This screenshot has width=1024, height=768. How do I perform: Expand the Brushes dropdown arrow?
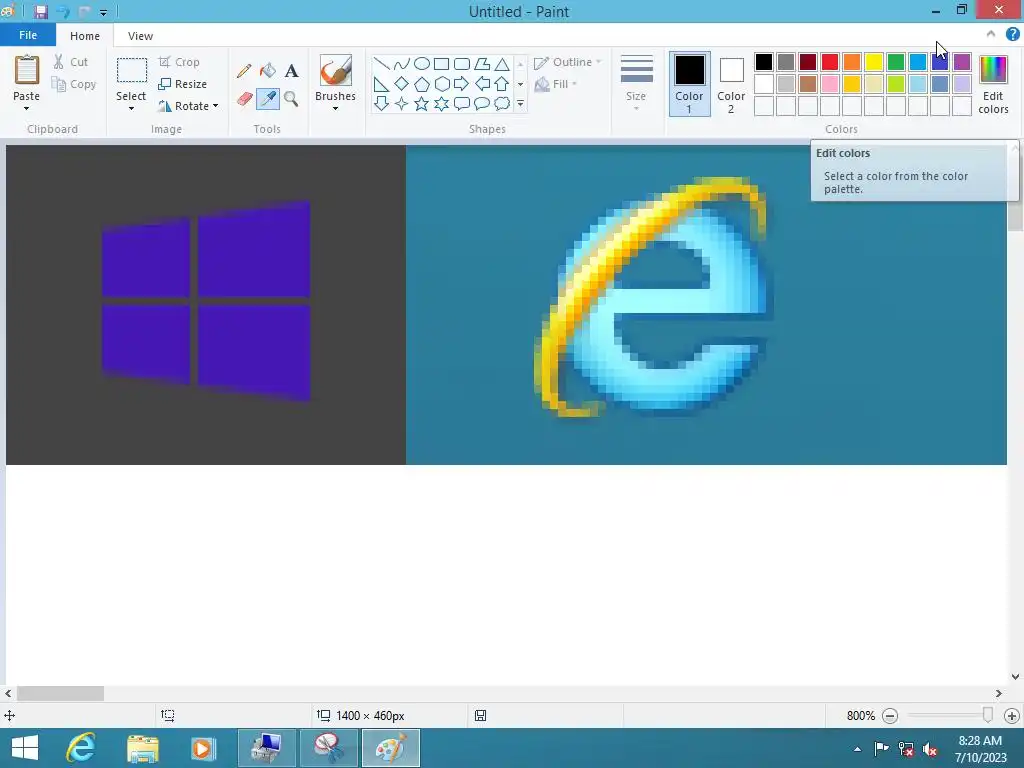(335, 108)
